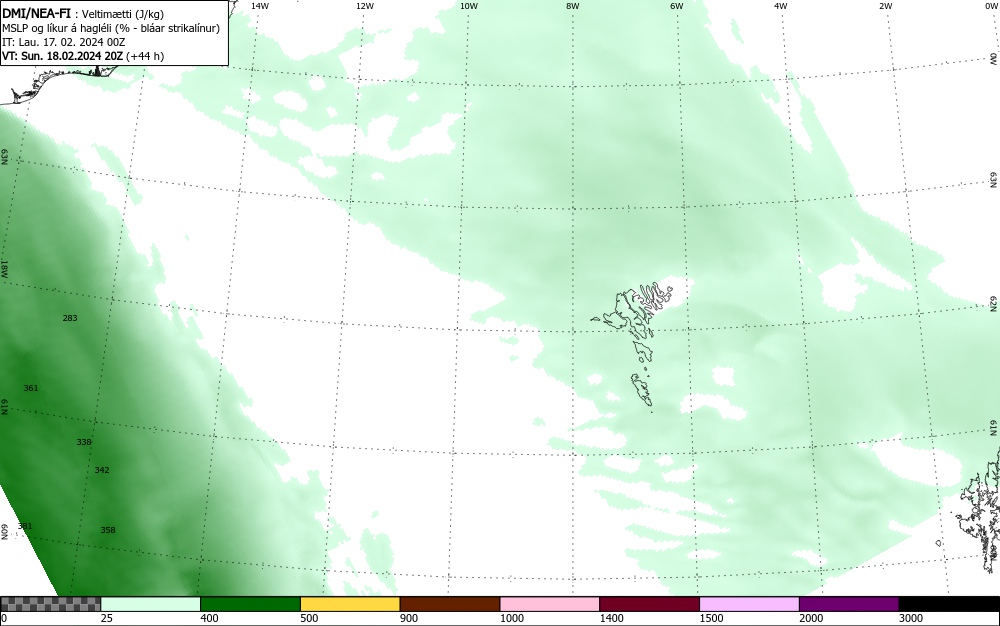This screenshot has width=1000, height=626.
Task: Click the "12W" longitude label
Action: [x=365, y=6]
